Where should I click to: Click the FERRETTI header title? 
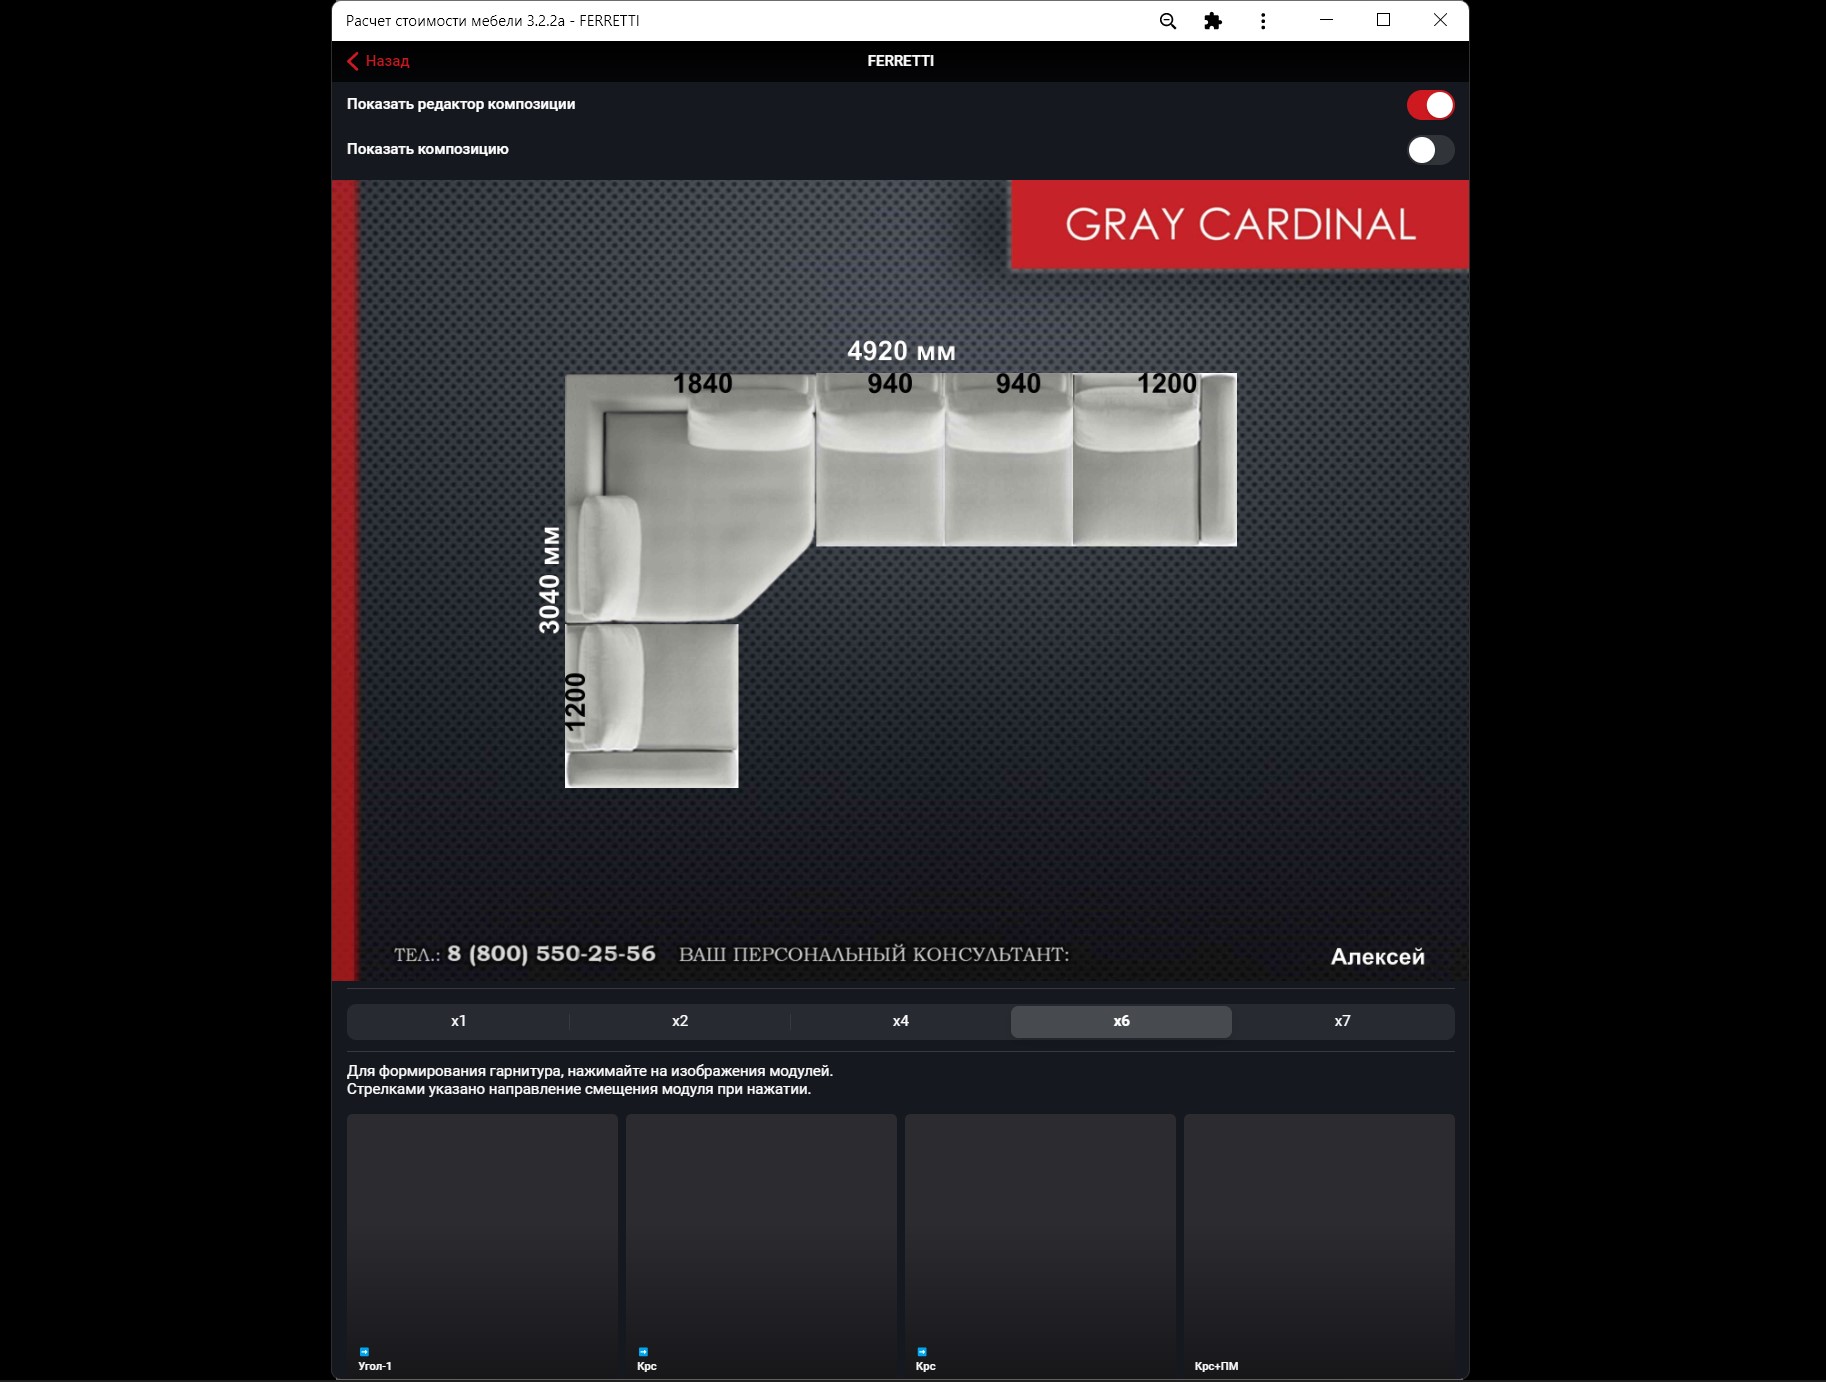[901, 61]
